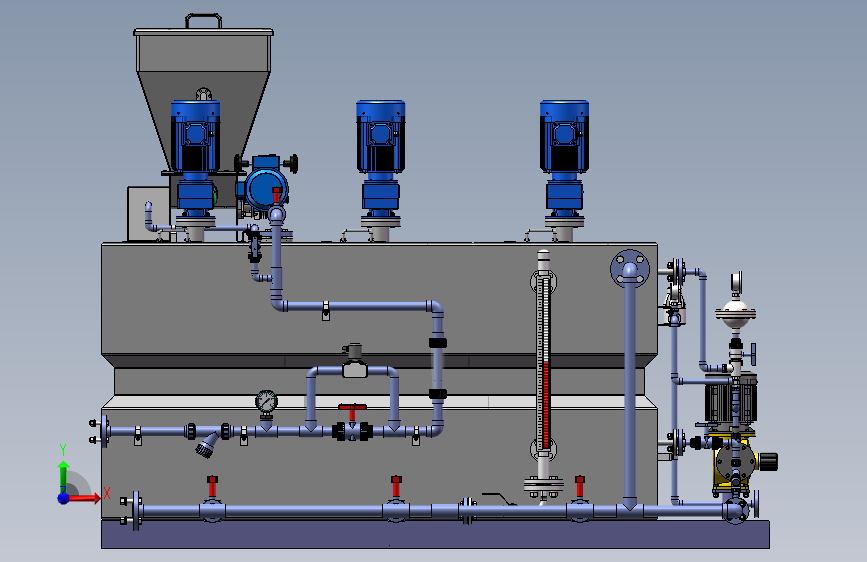
Task: Select the transparent sight tube with black couplings
Action: (437, 368)
